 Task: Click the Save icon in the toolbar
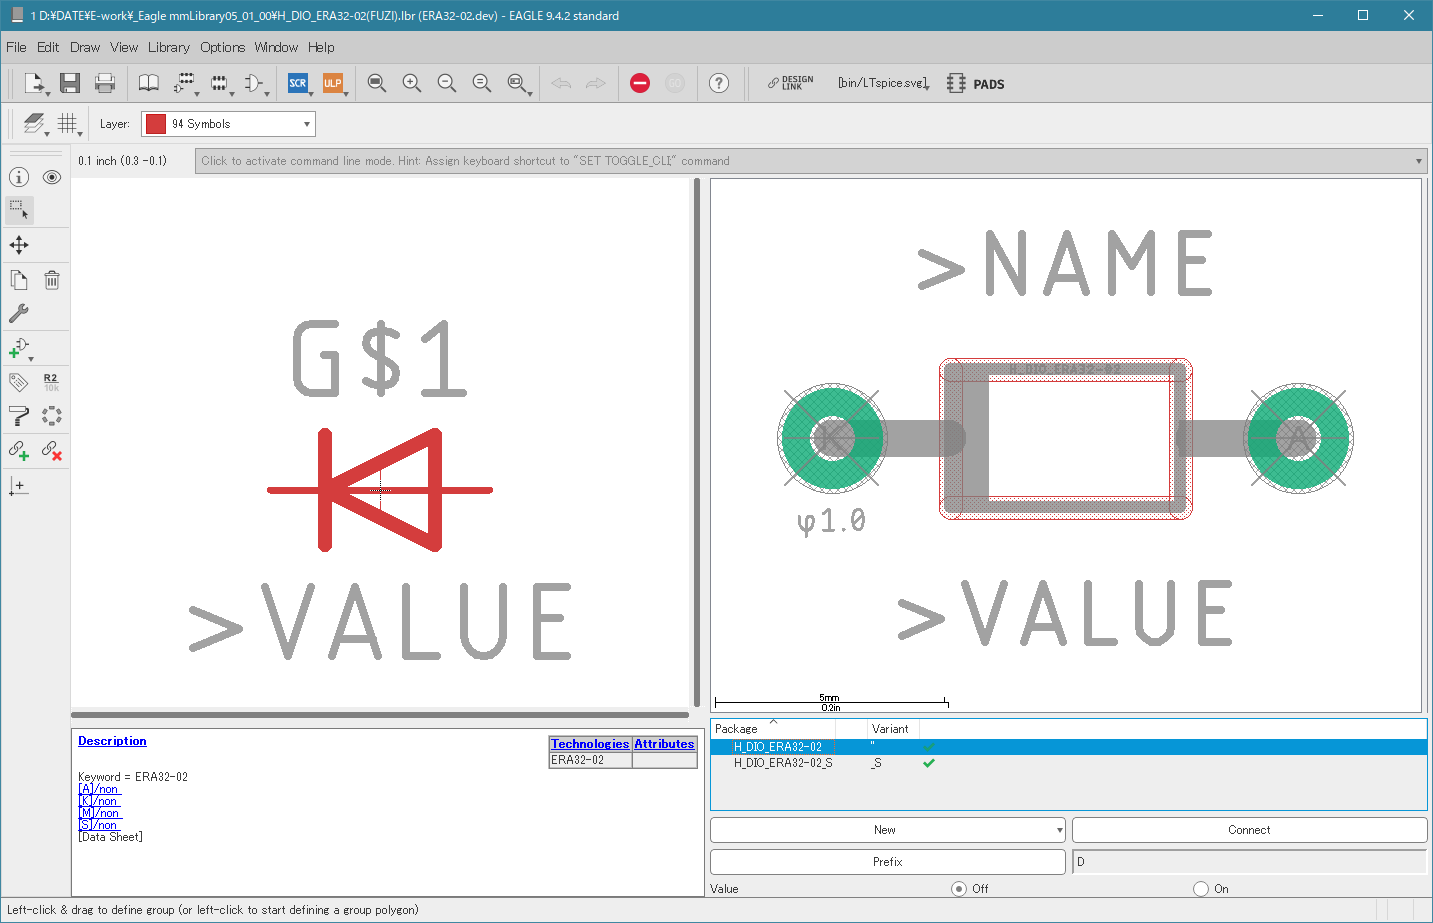click(x=69, y=83)
